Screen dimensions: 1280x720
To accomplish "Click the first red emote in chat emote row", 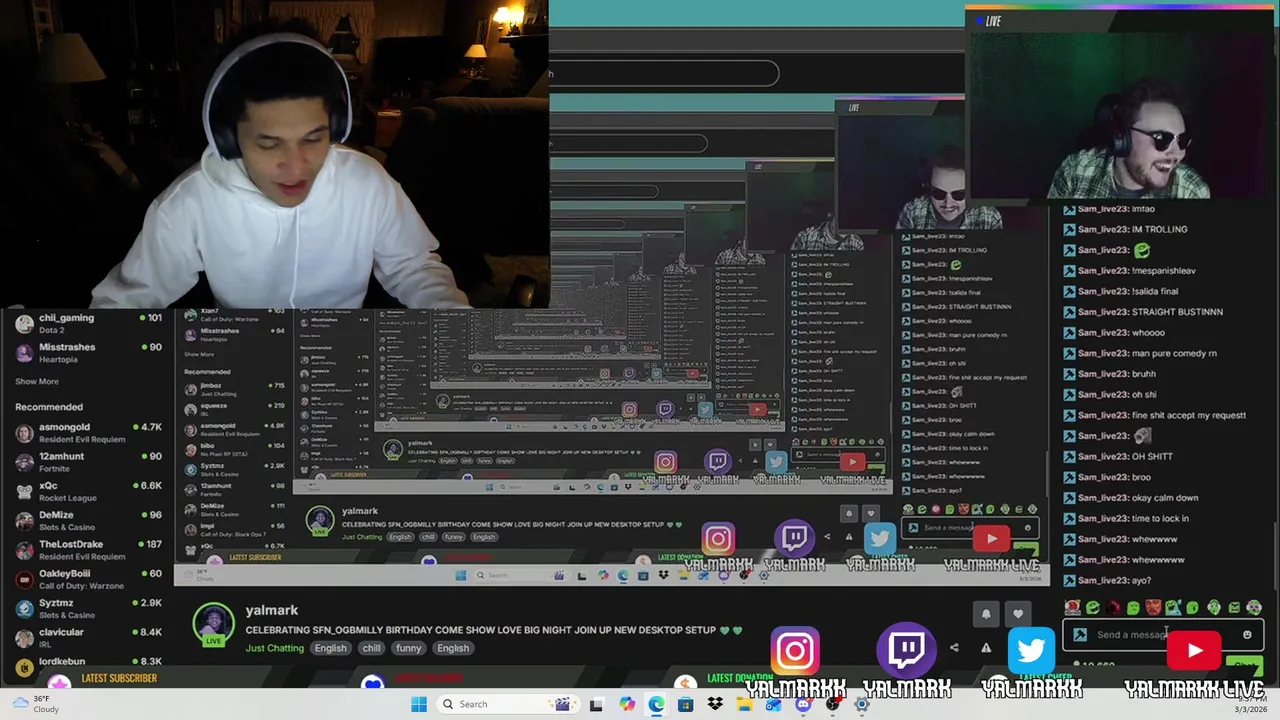I will (x=1072, y=607).
